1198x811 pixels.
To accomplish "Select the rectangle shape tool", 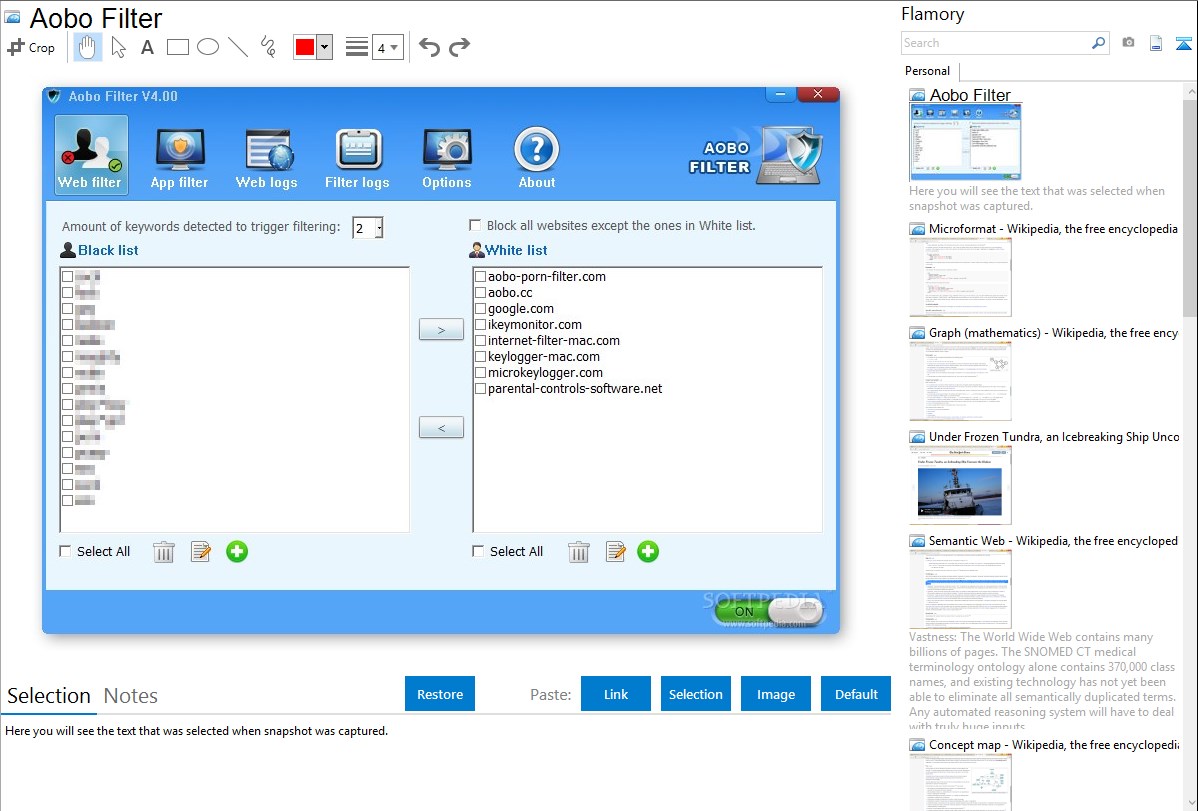I will click(x=177, y=47).
